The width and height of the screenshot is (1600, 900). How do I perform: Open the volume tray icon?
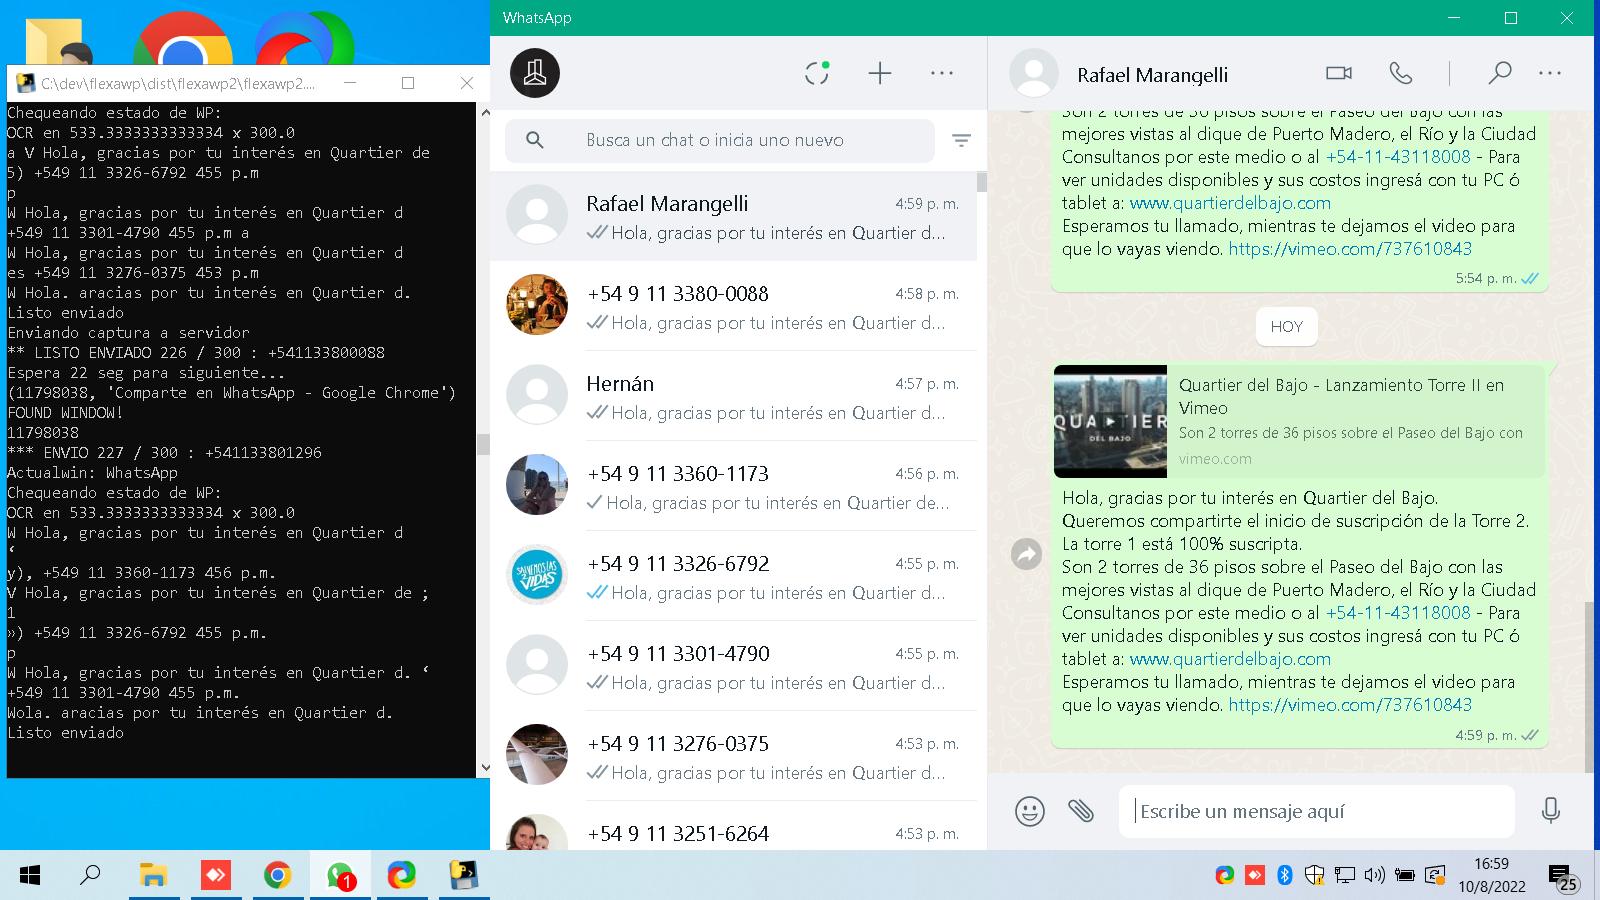point(1375,876)
